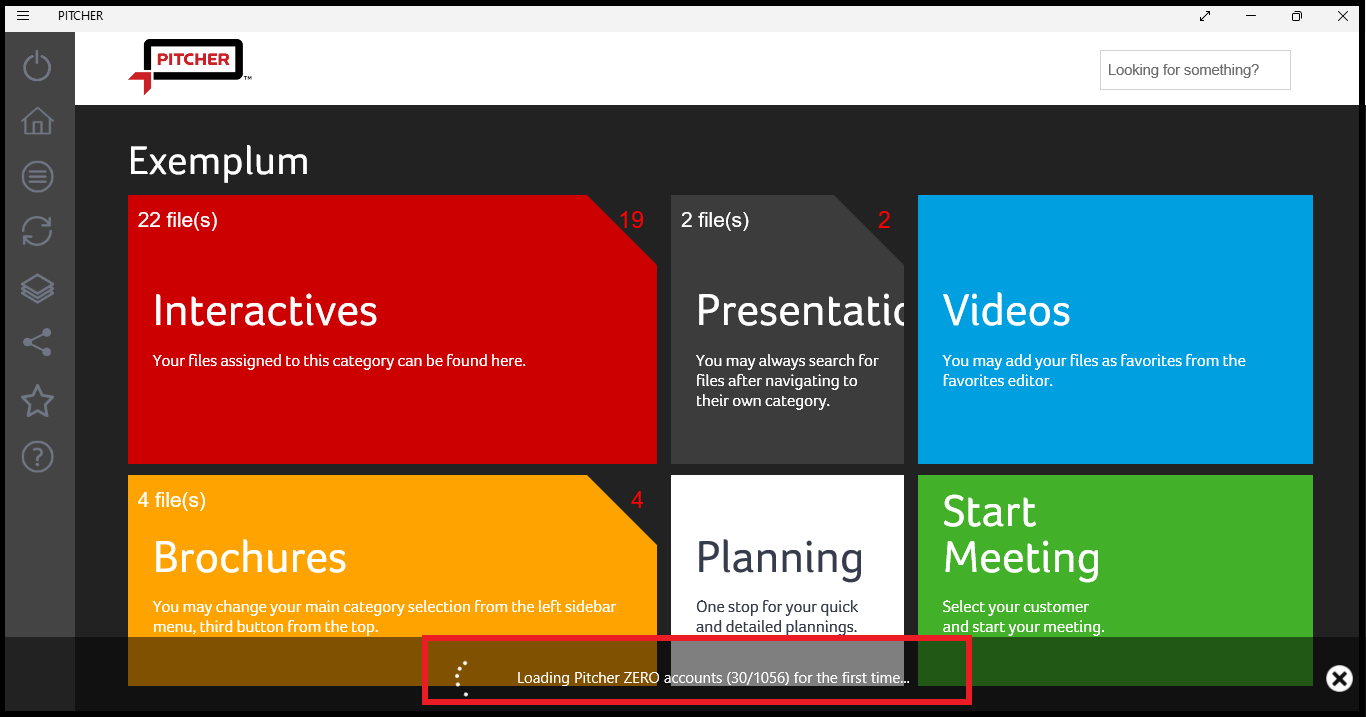1366x717 pixels.
Task: Open help with the question mark icon
Action: pos(37,457)
